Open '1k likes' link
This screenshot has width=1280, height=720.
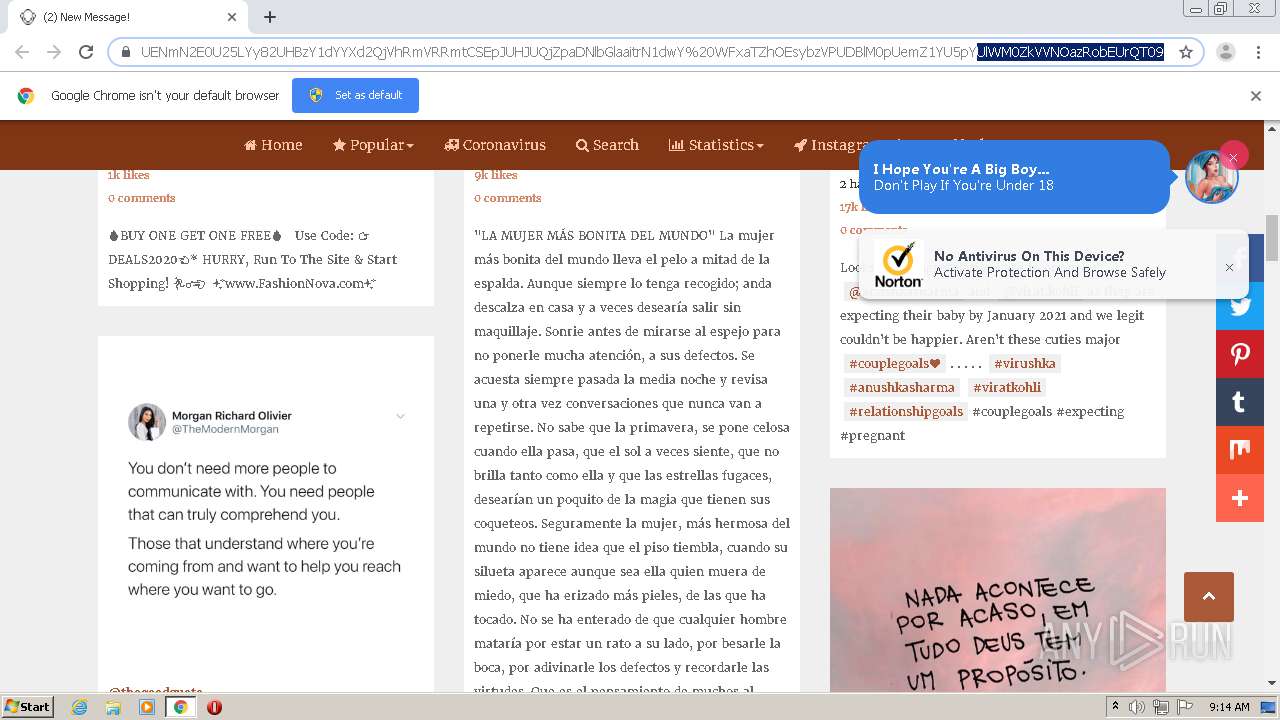[129, 175]
